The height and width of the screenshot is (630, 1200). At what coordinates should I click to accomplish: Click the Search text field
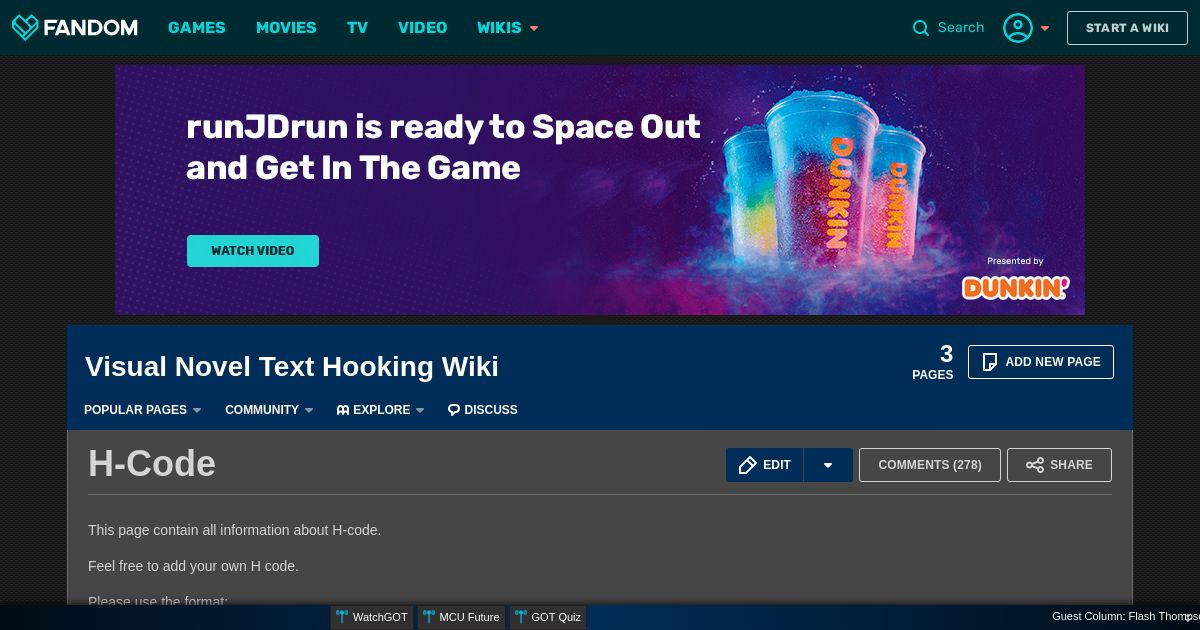click(961, 28)
